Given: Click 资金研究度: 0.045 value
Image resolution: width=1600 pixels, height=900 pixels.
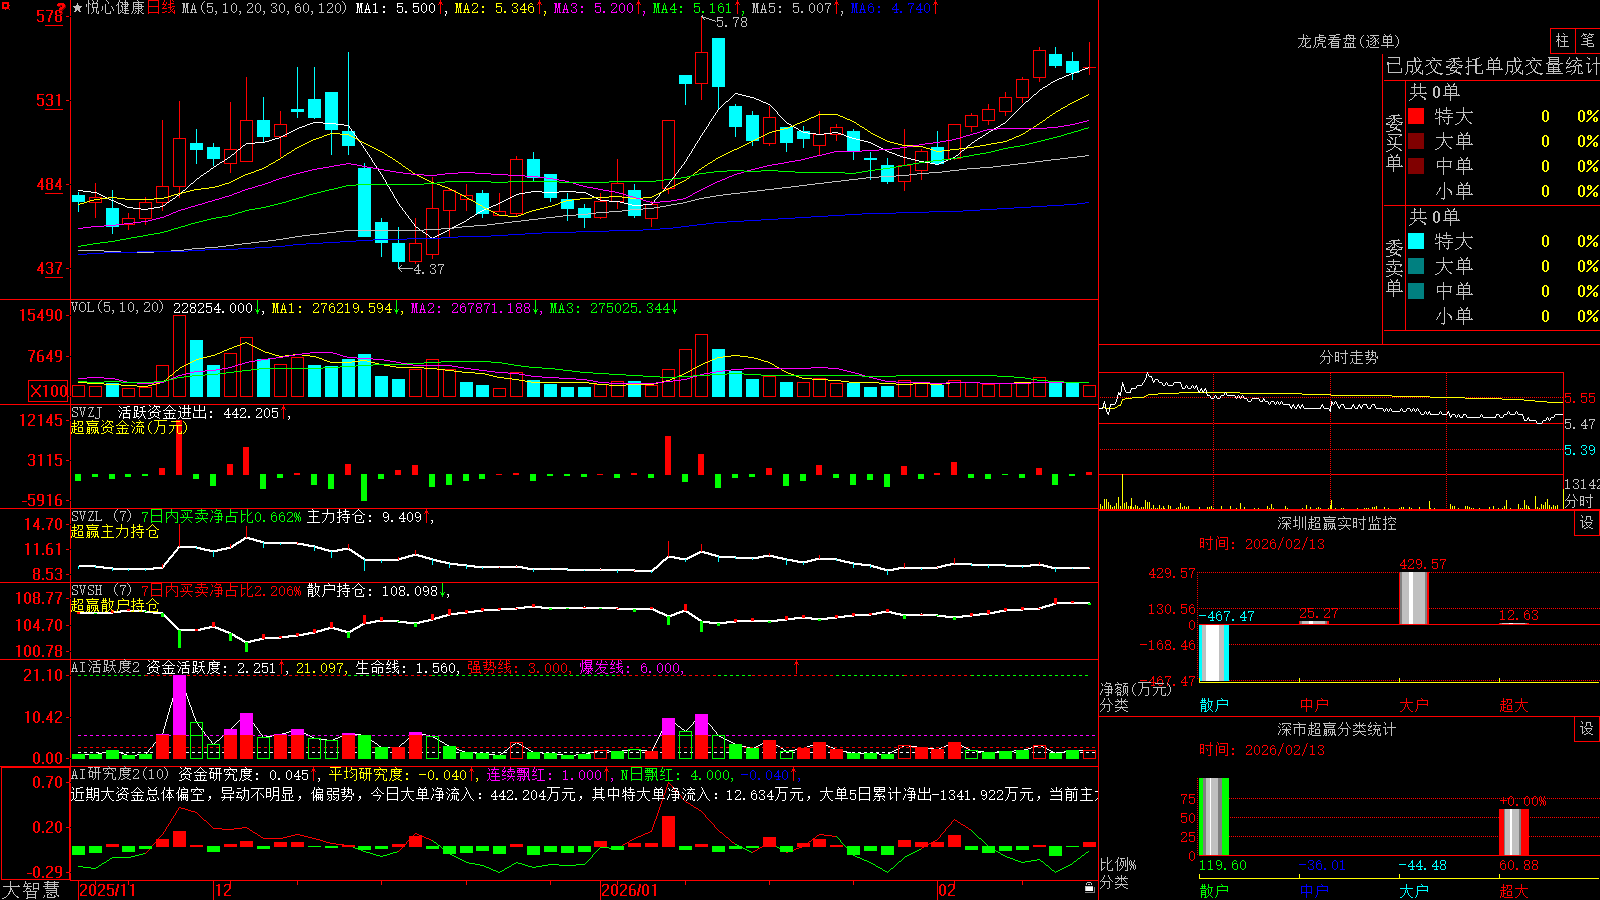Looking at the screenshot, I should pyautogui.click(x=247, y=774).
